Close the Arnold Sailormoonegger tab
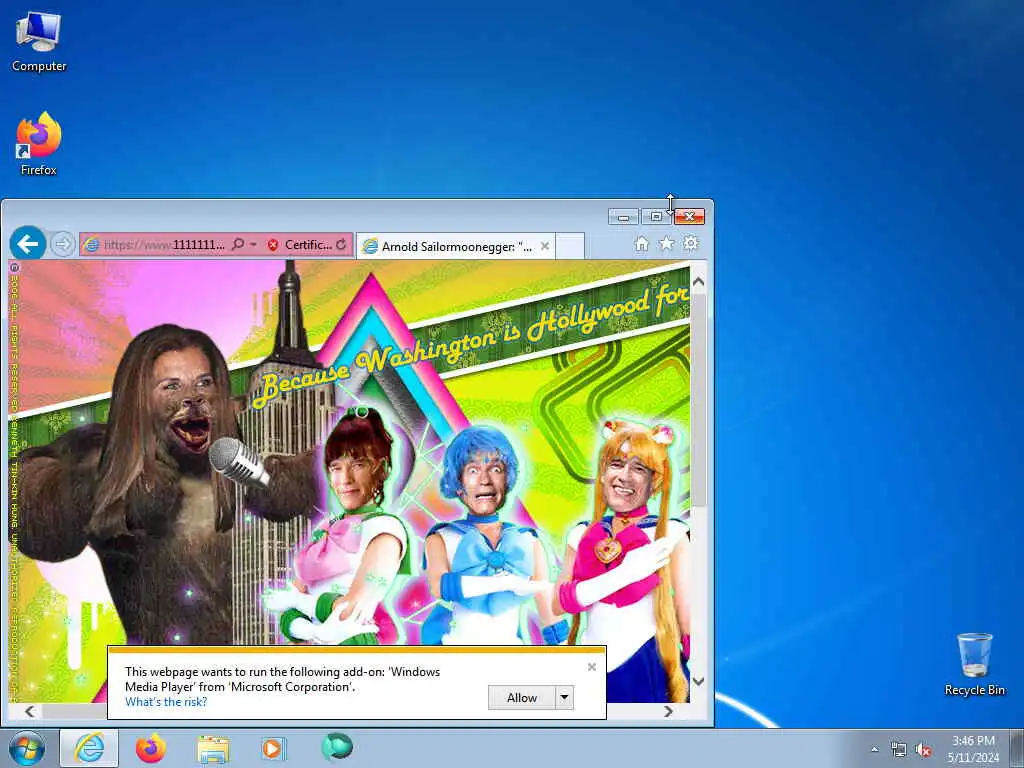The image size is (1024, 768). pos(545,246)
